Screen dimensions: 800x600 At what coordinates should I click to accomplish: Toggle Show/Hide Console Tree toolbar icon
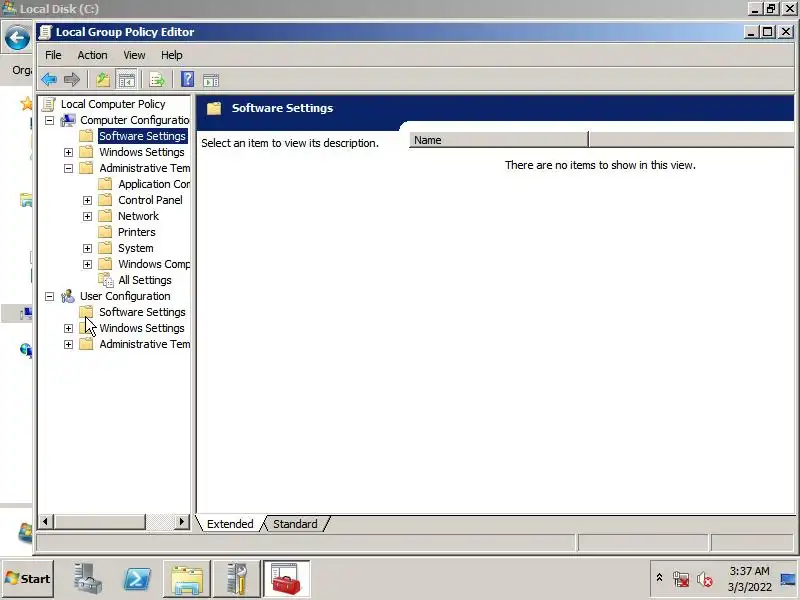tap(126, 80)
